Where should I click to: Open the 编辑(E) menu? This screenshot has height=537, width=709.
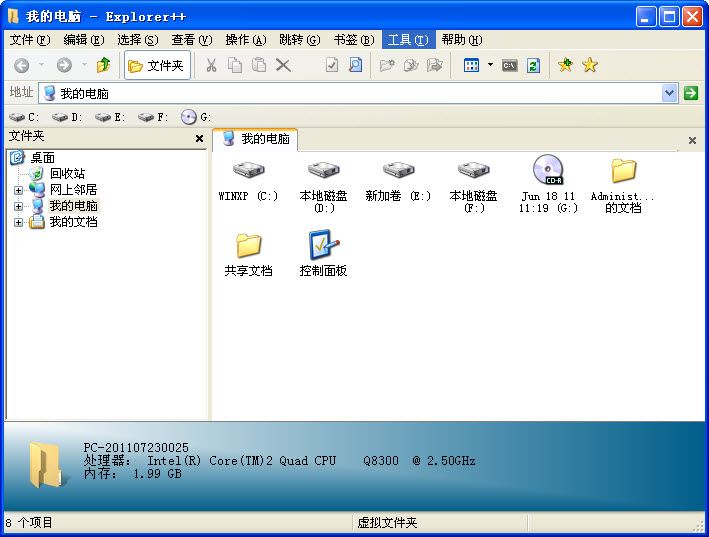(84, 40)
